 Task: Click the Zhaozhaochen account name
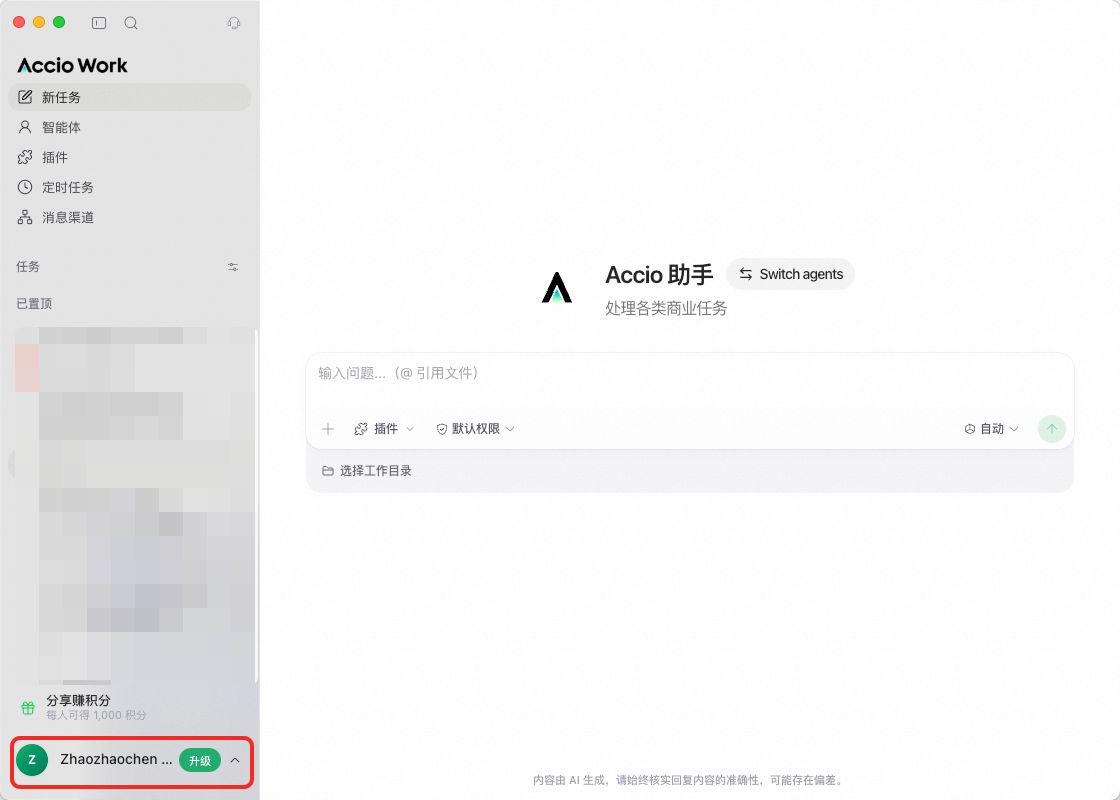pyautogui.click(x=116, y=759)
